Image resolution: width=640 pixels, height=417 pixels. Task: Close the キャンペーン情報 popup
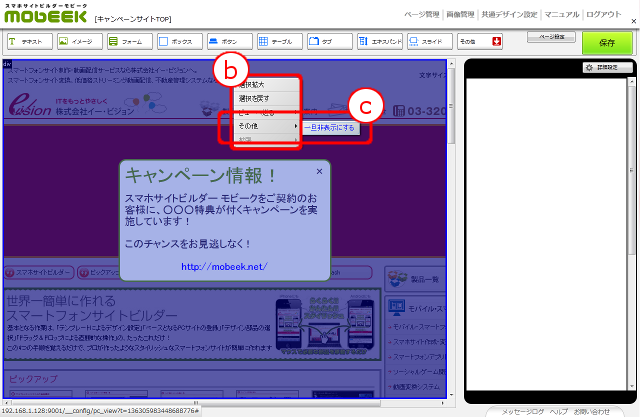319,171
